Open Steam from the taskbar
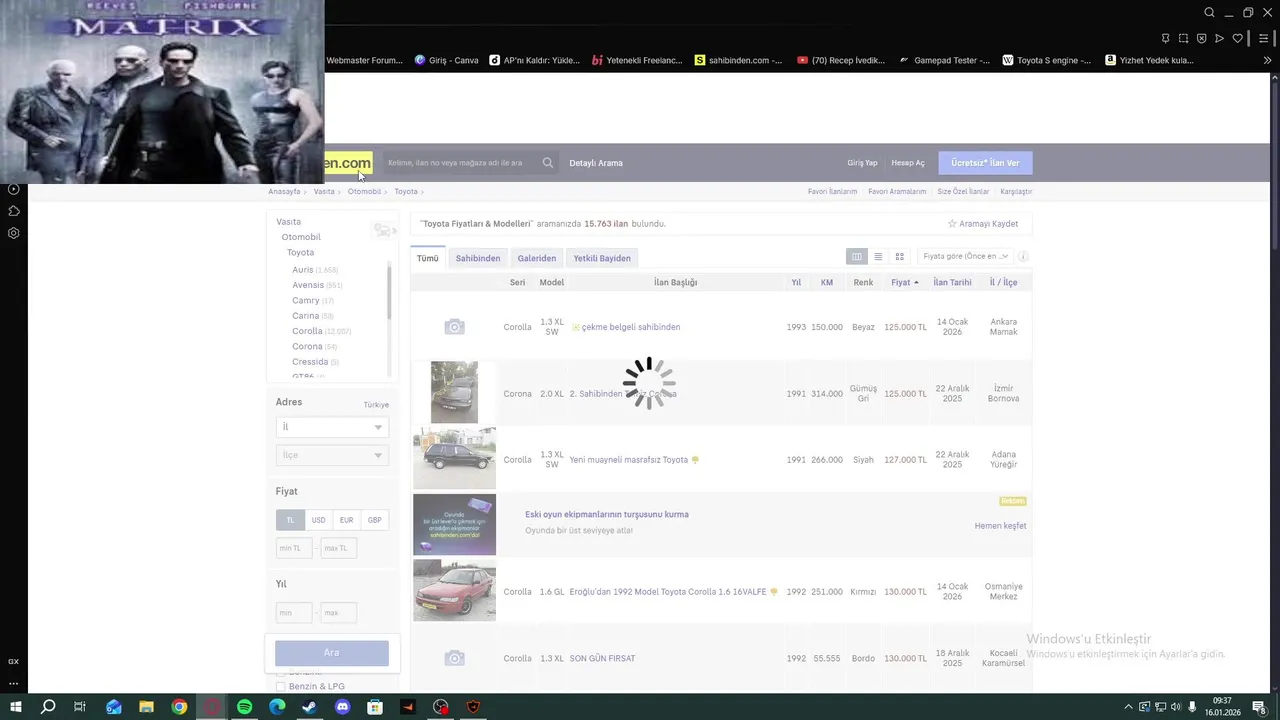 [310, 707]
